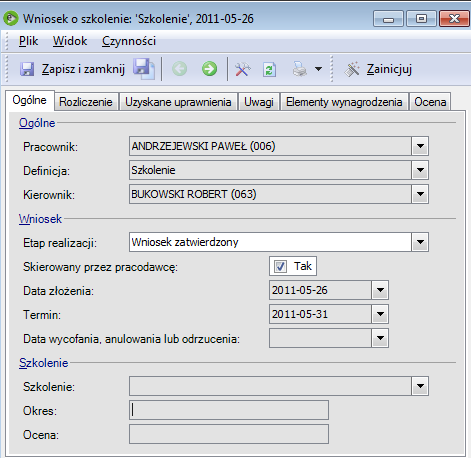Image resolution: width=471 pixels, height=458 pixels.
Task: Switch to the Uzyskane uprawnienia tab
Action: [x=178, y=102]
